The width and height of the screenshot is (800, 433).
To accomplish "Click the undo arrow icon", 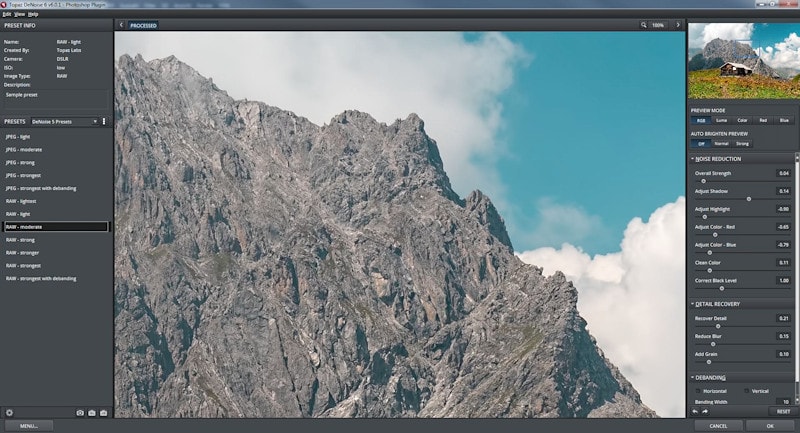I will click(695, 411).
